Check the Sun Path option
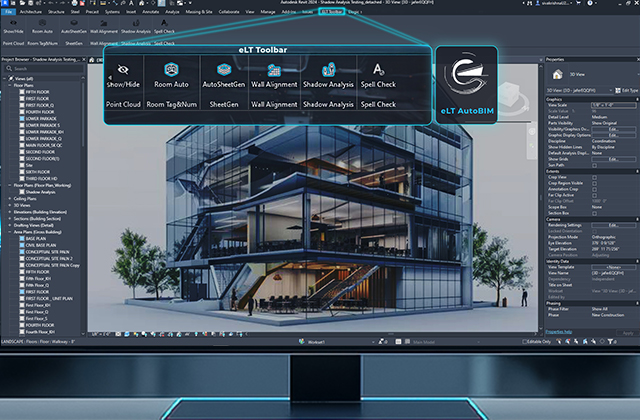This screenshot has width=640, height=420. (x=595, y=164)
